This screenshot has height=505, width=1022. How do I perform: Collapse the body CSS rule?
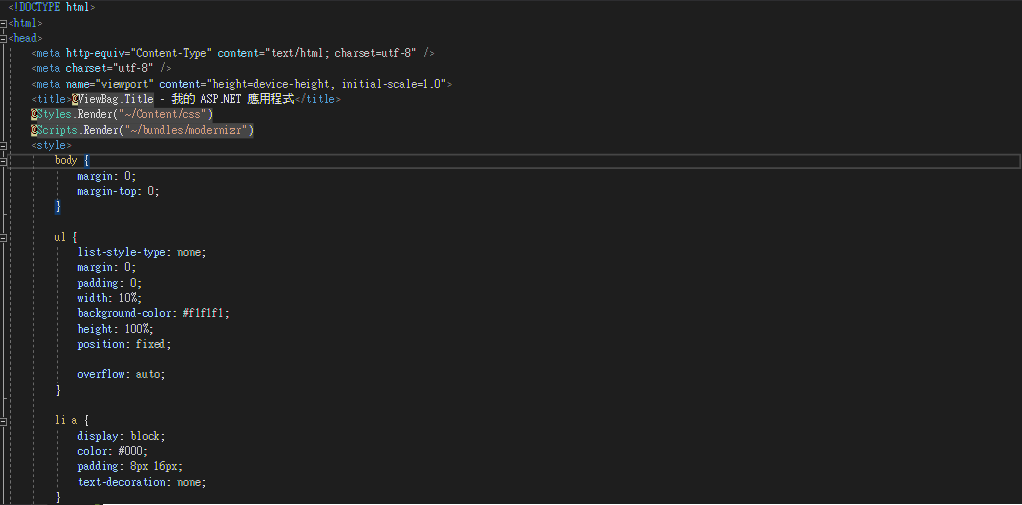(x=3, y=160)
